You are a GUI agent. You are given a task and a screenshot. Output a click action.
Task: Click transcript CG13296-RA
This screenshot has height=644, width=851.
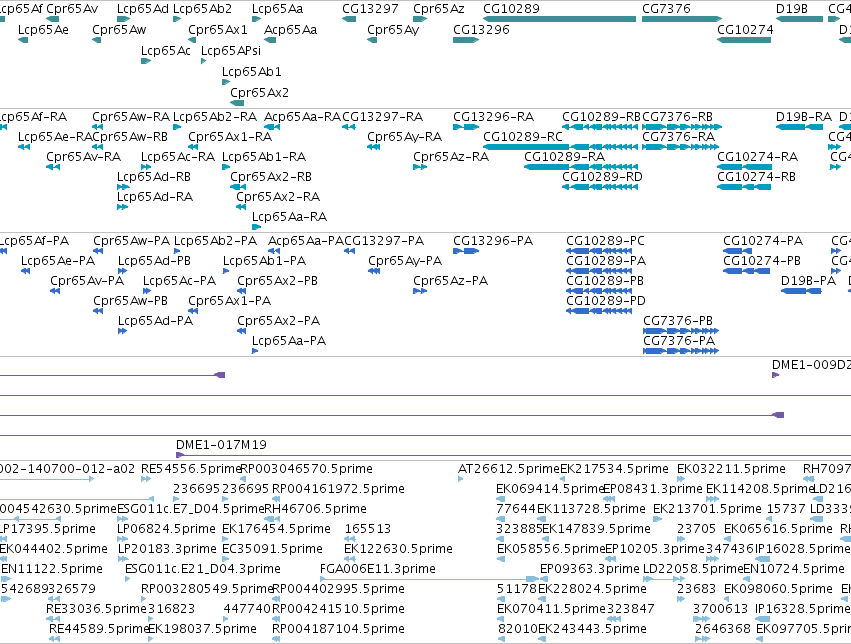[466, 126]
